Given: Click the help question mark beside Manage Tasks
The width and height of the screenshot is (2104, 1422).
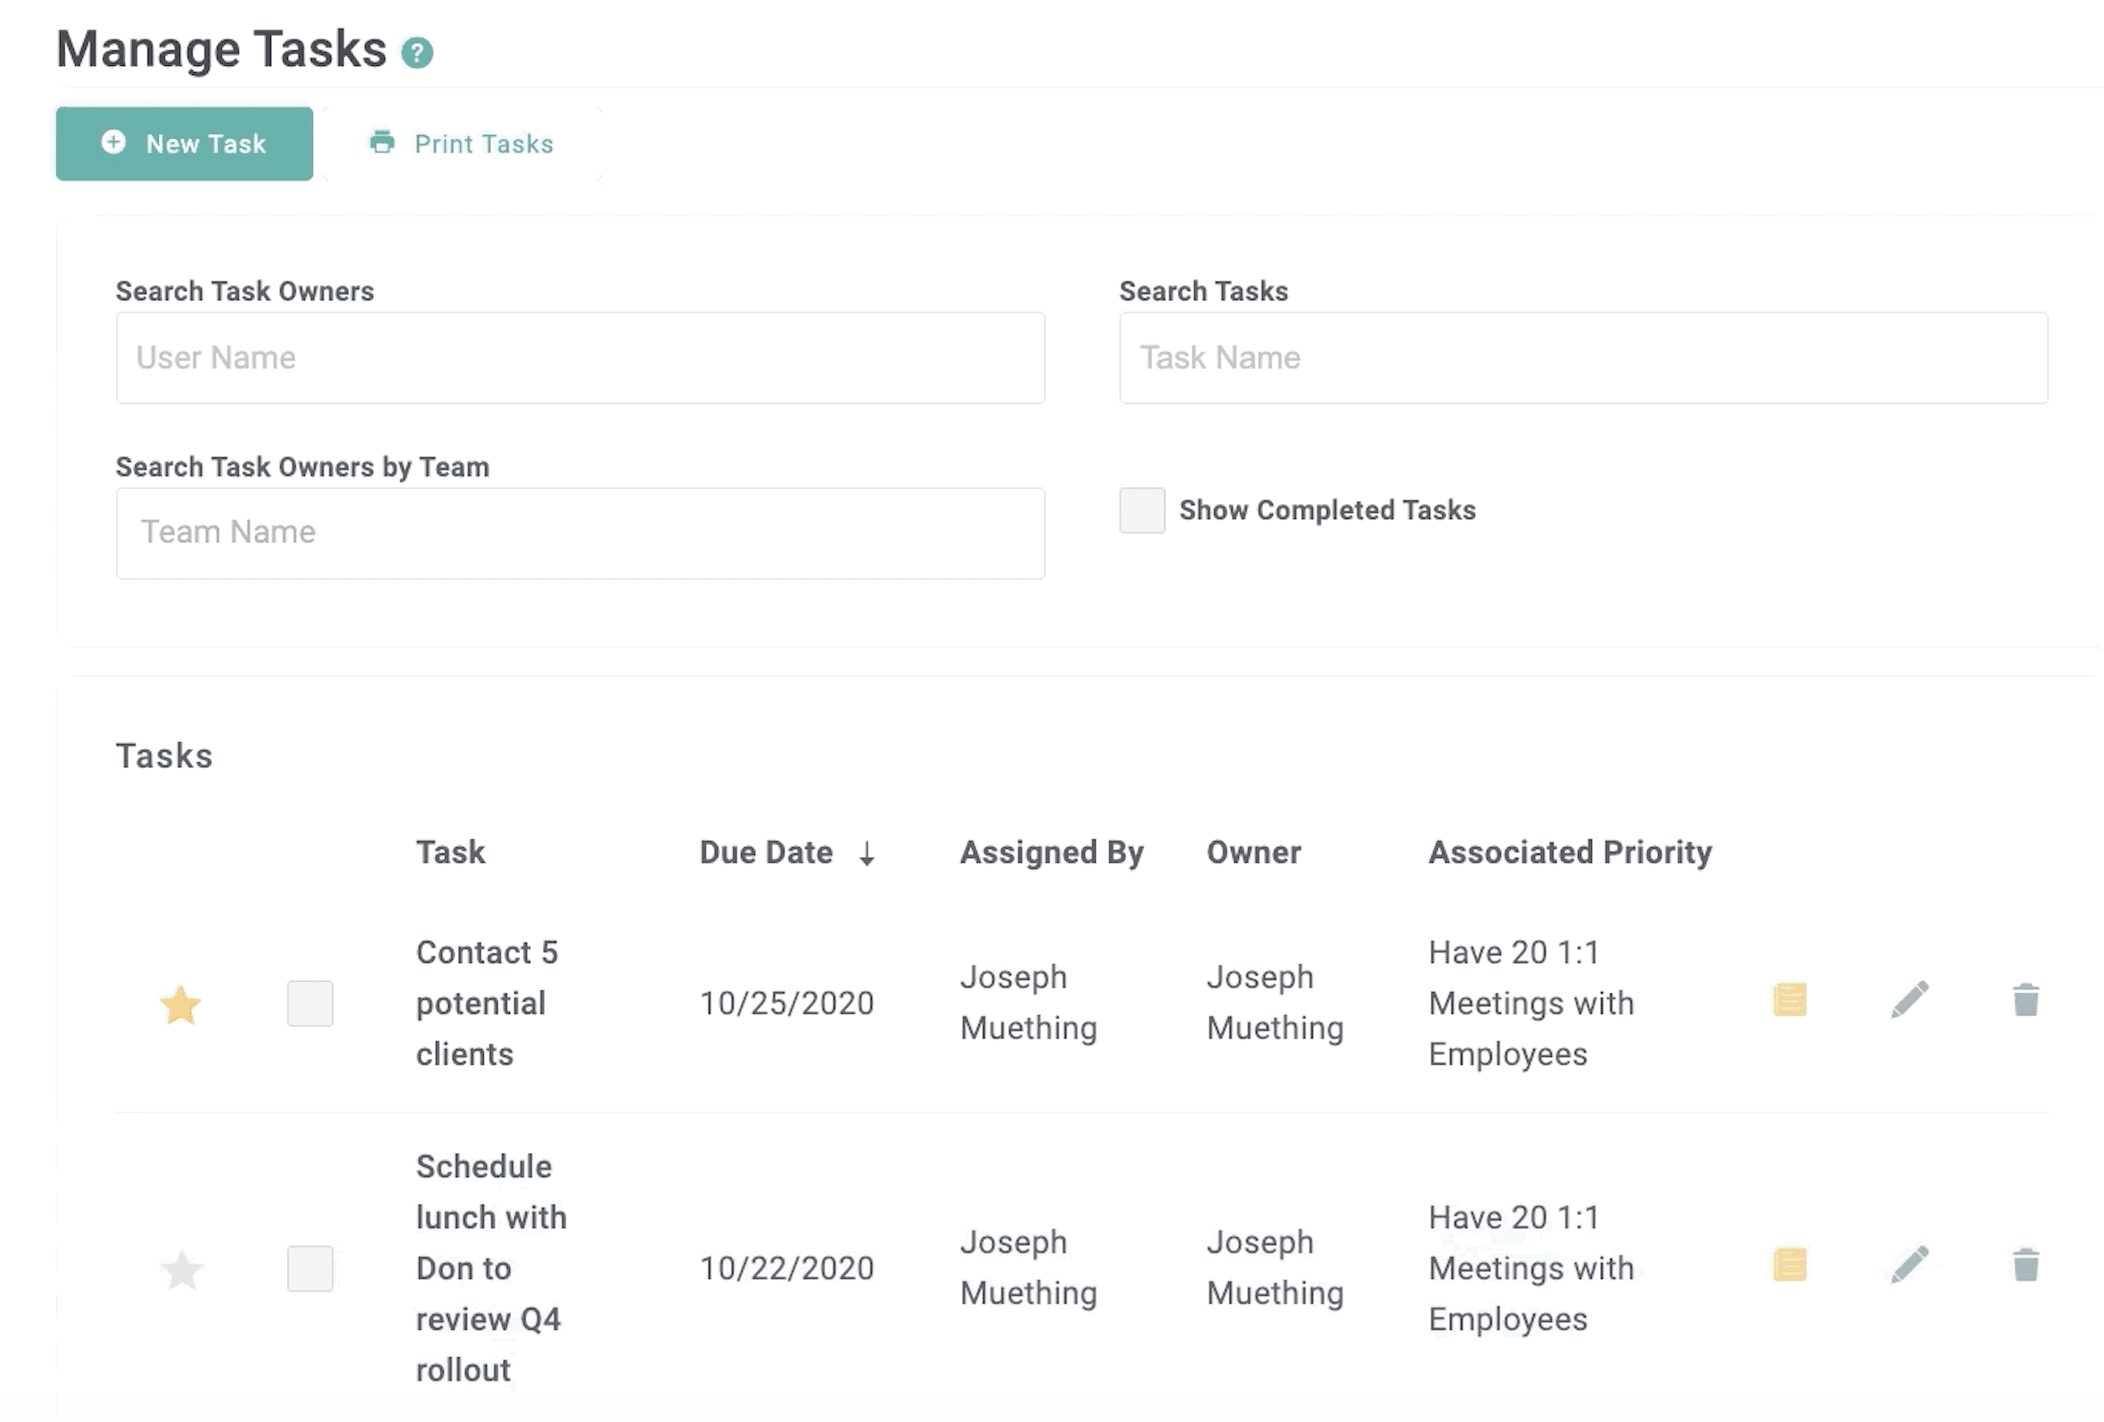Looking at the screenshot, I should (417, 52).
